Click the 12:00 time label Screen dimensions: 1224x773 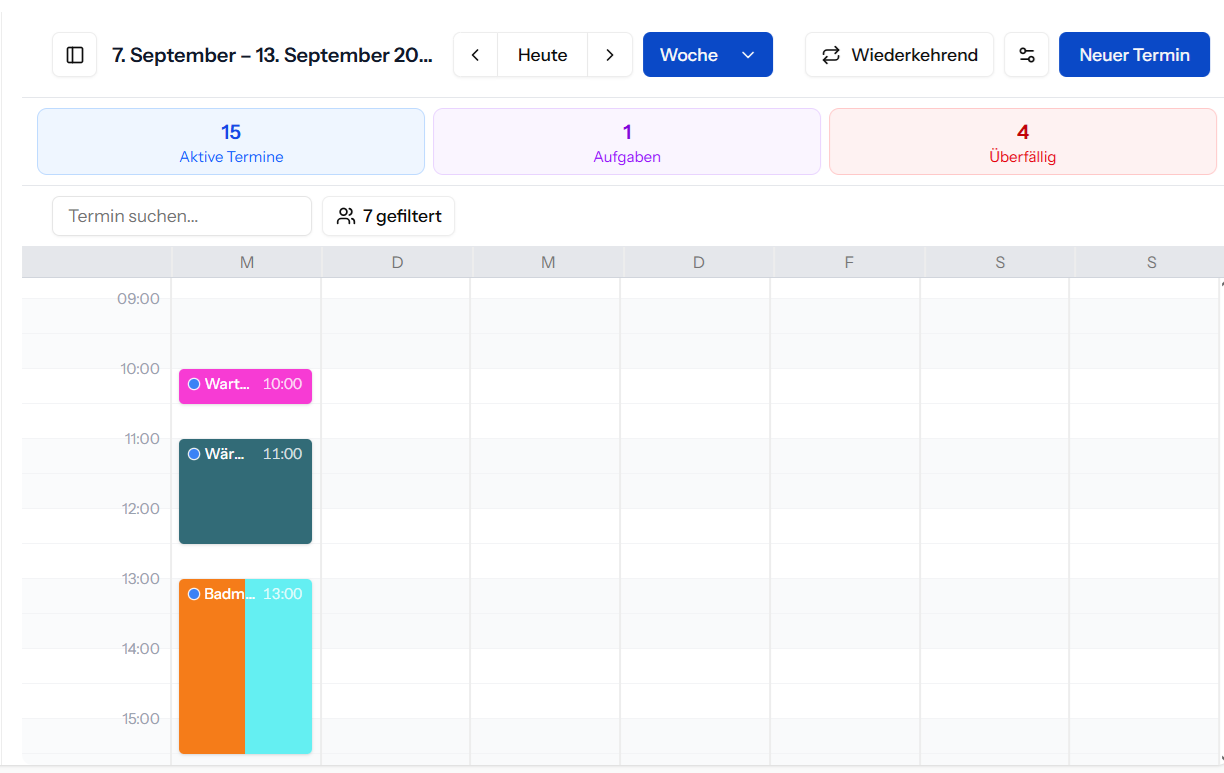point(139,508)
